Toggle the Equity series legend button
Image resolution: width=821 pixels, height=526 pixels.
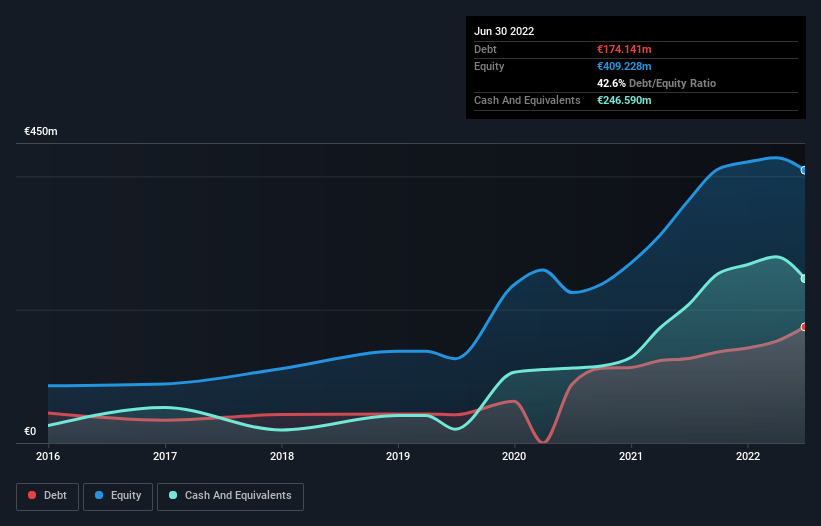118,496
